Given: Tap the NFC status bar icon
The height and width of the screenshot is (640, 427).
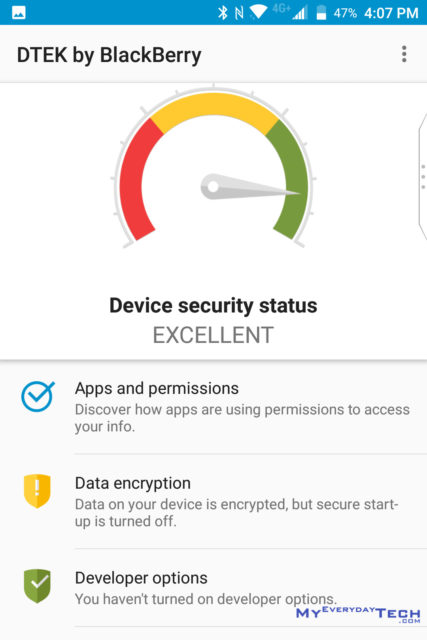Looking at the screenshot, I should click(239, 13).
